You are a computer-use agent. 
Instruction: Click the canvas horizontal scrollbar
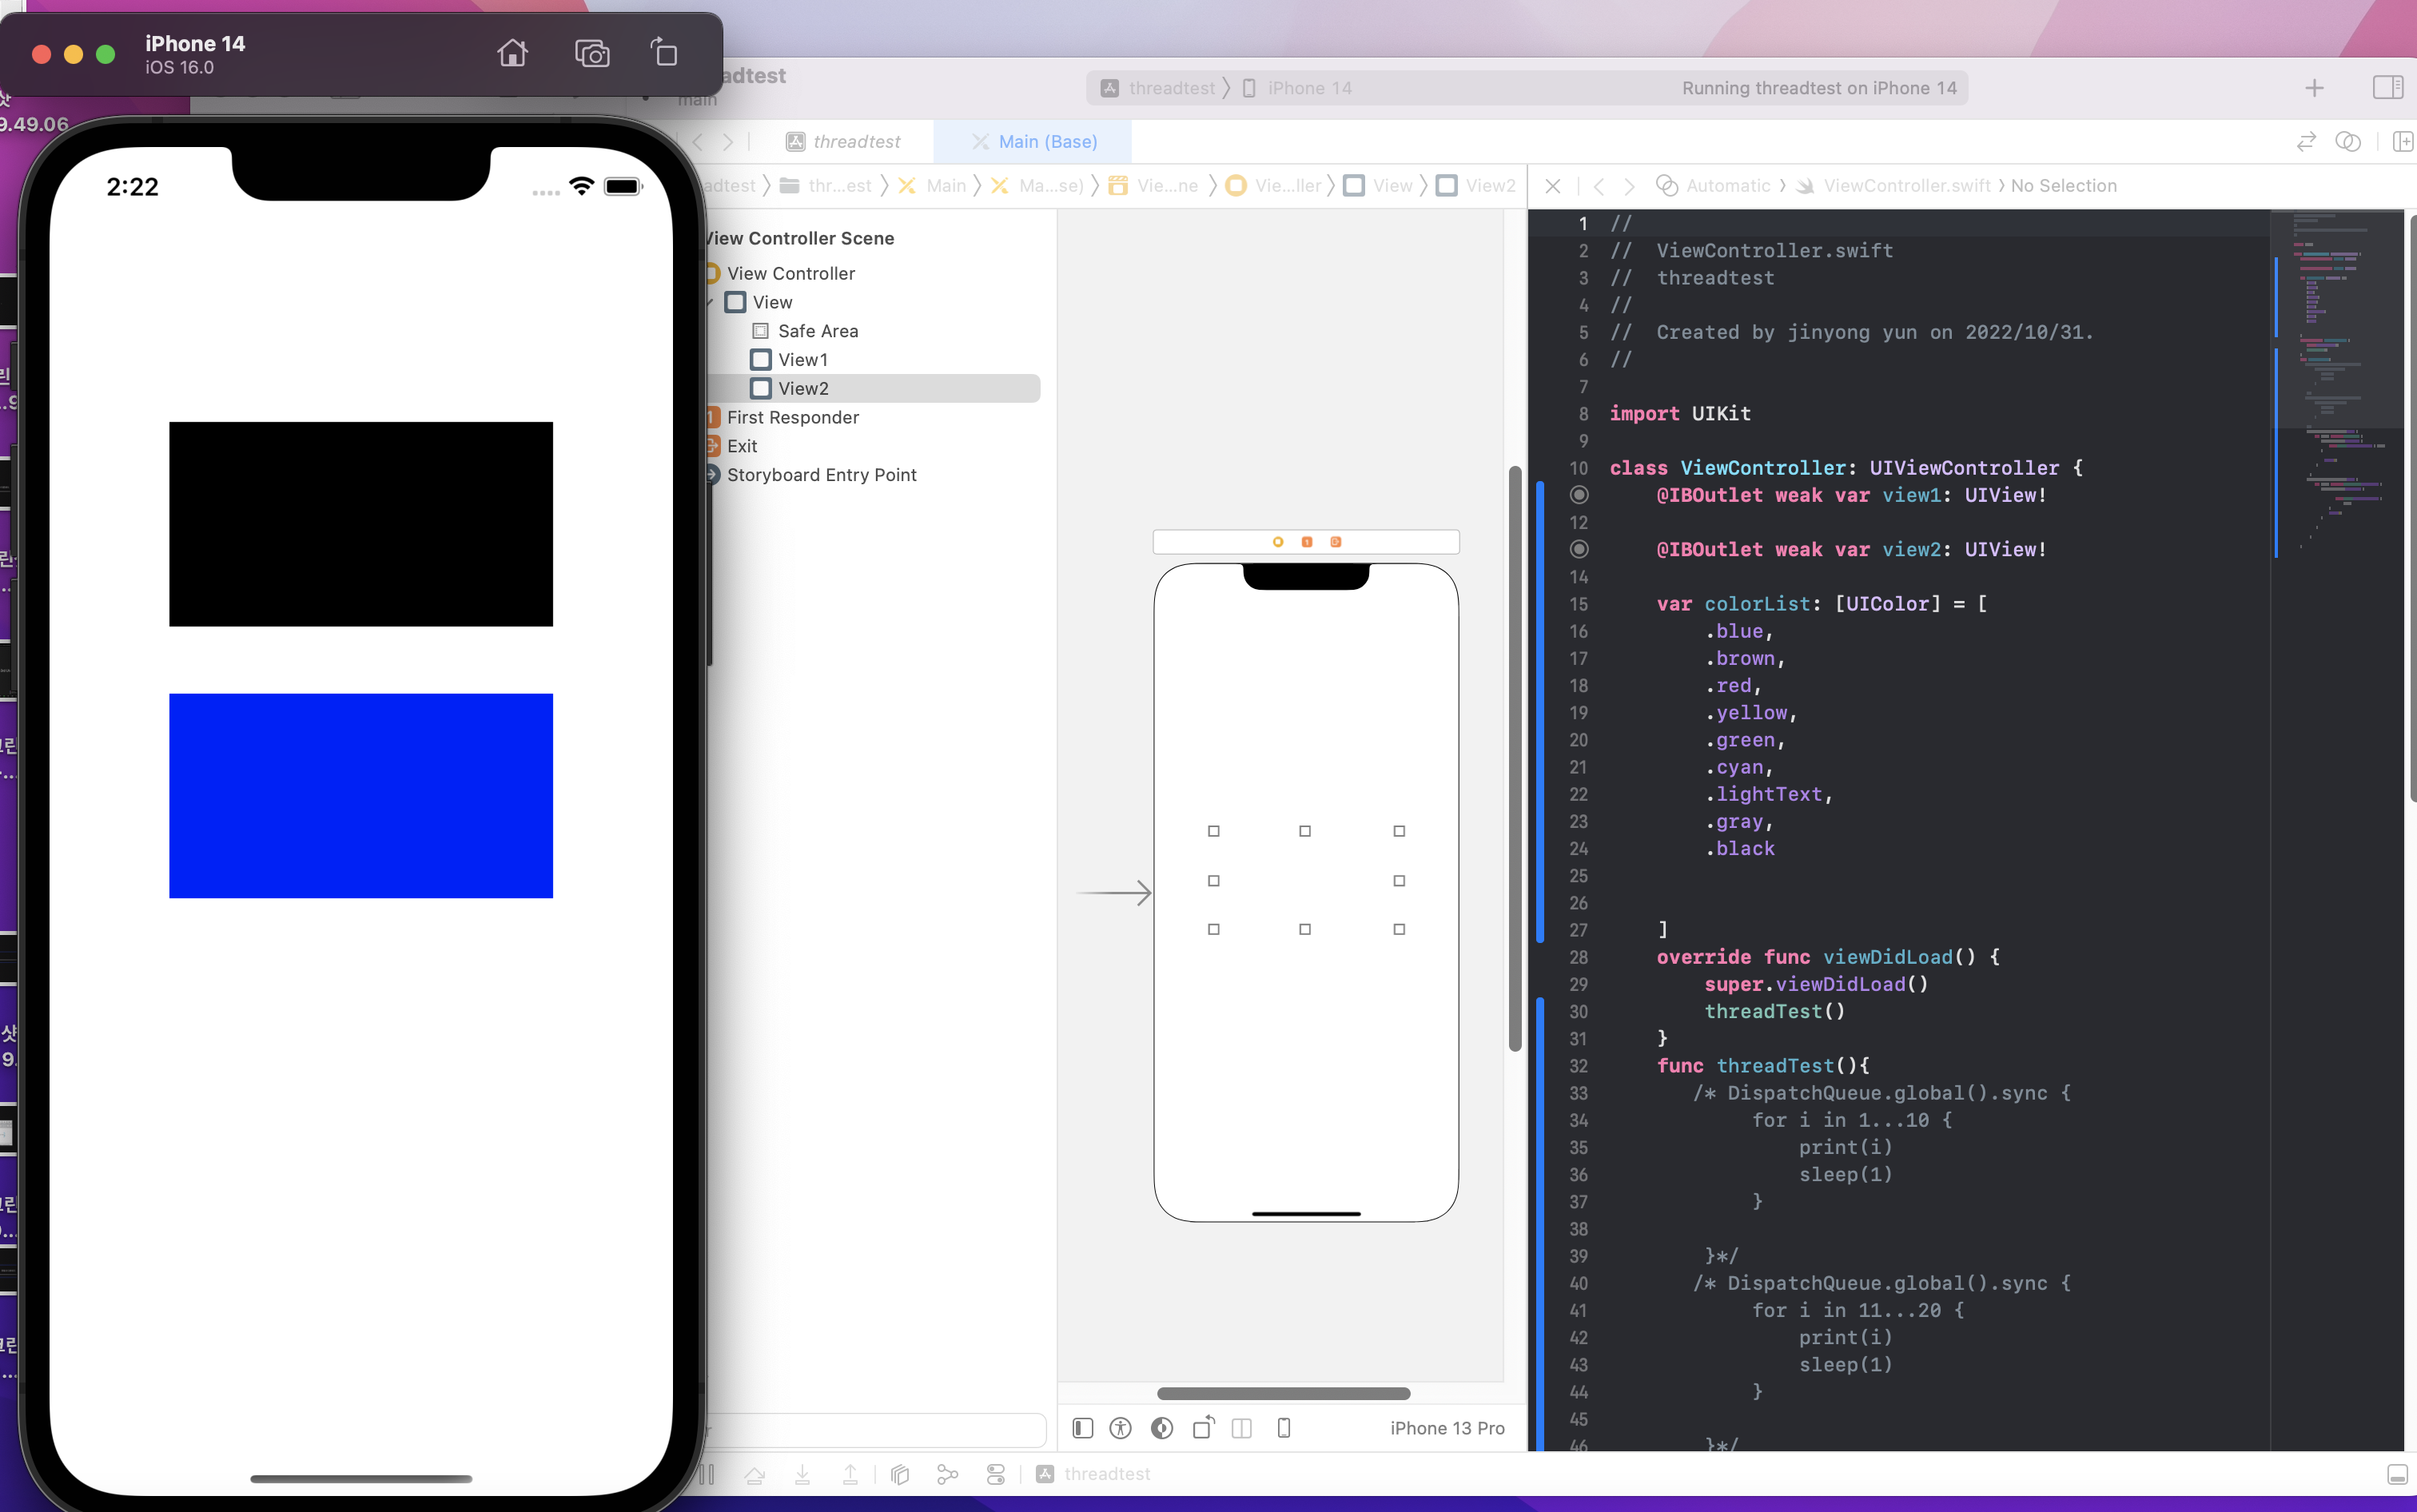click(1283, 1393)
